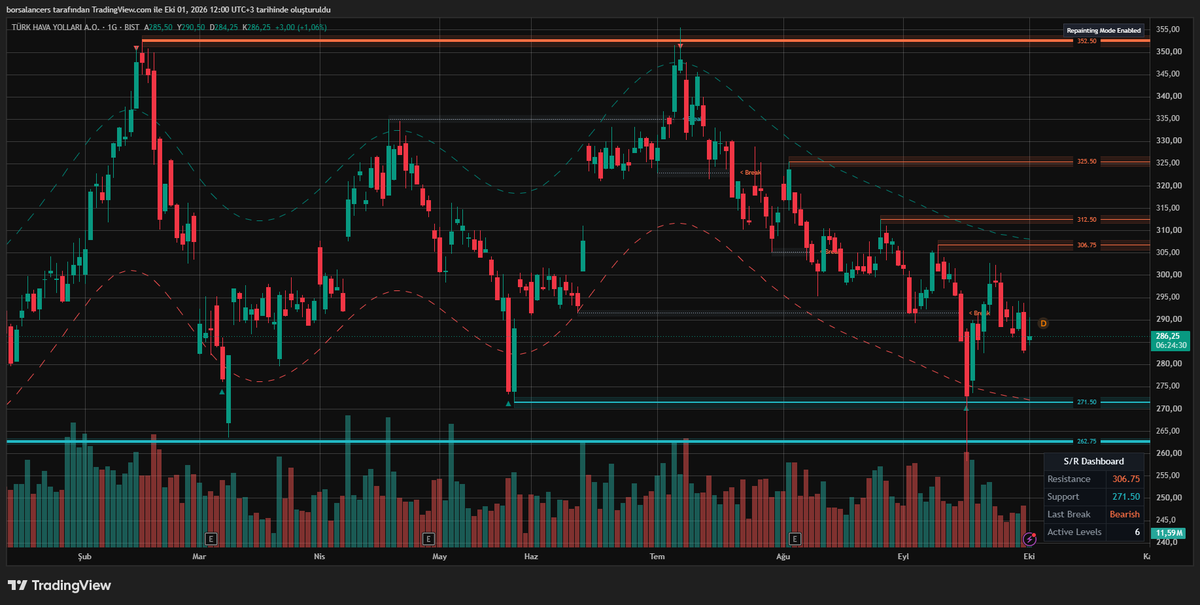The width and height of the screenshot is (1200, 605).
Task: Click the high value Y290,50
Action: [190, 28]
